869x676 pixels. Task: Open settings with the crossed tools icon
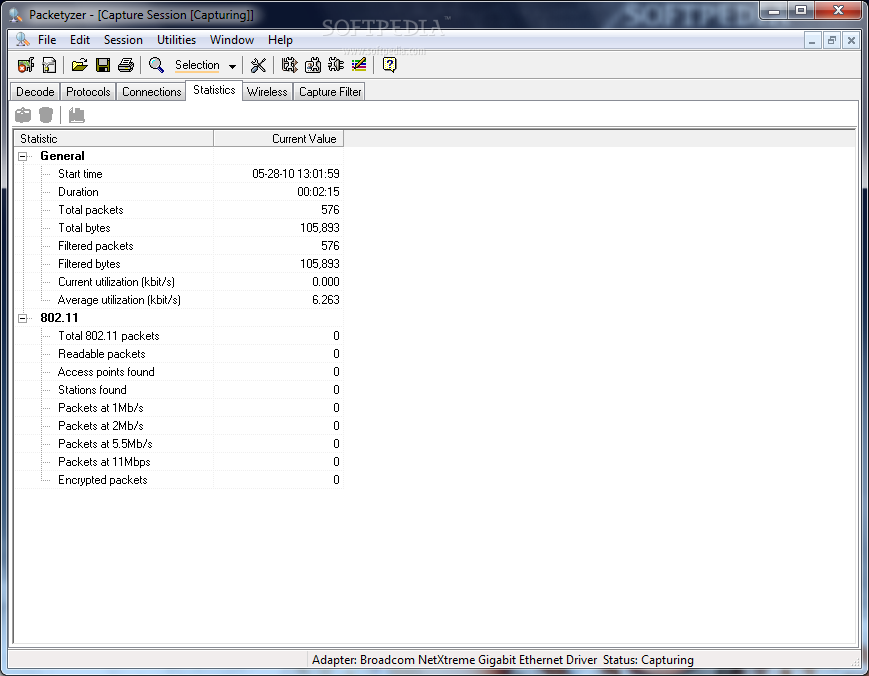coord(258,65)
